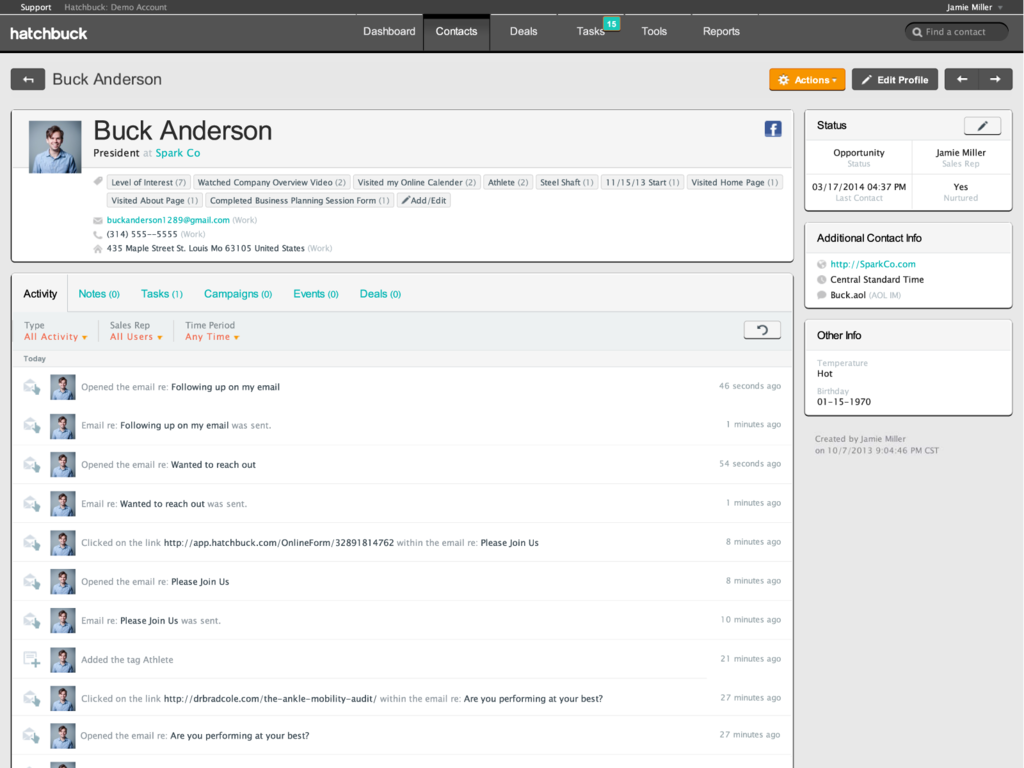Switch to the Campaigns (0) tab

pos(238,294)
